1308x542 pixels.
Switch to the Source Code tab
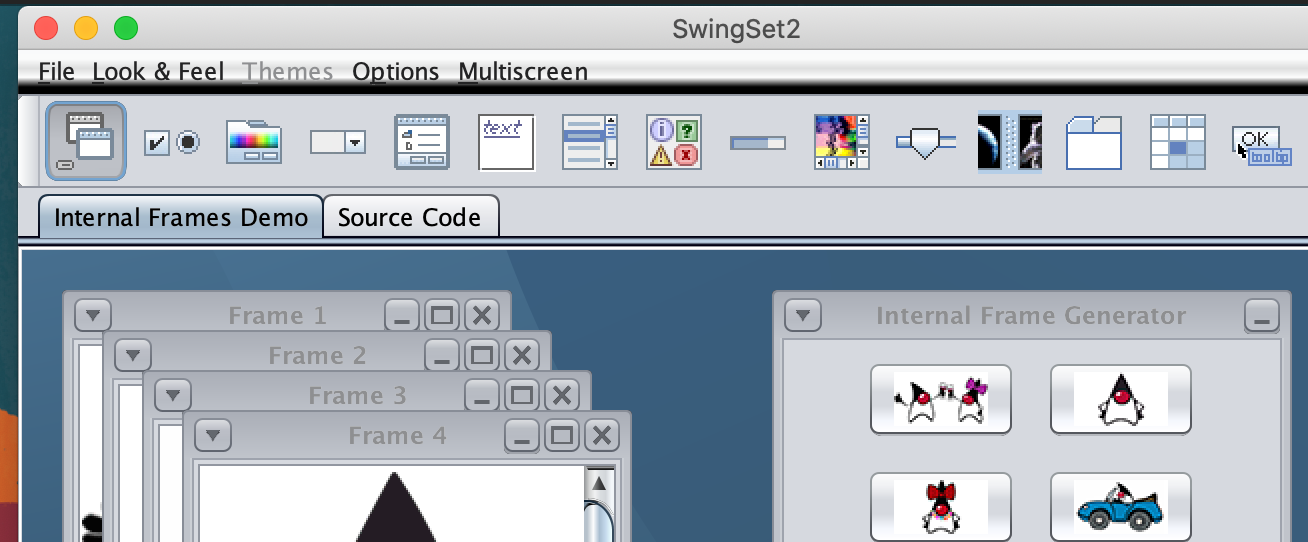coord(409,217)
